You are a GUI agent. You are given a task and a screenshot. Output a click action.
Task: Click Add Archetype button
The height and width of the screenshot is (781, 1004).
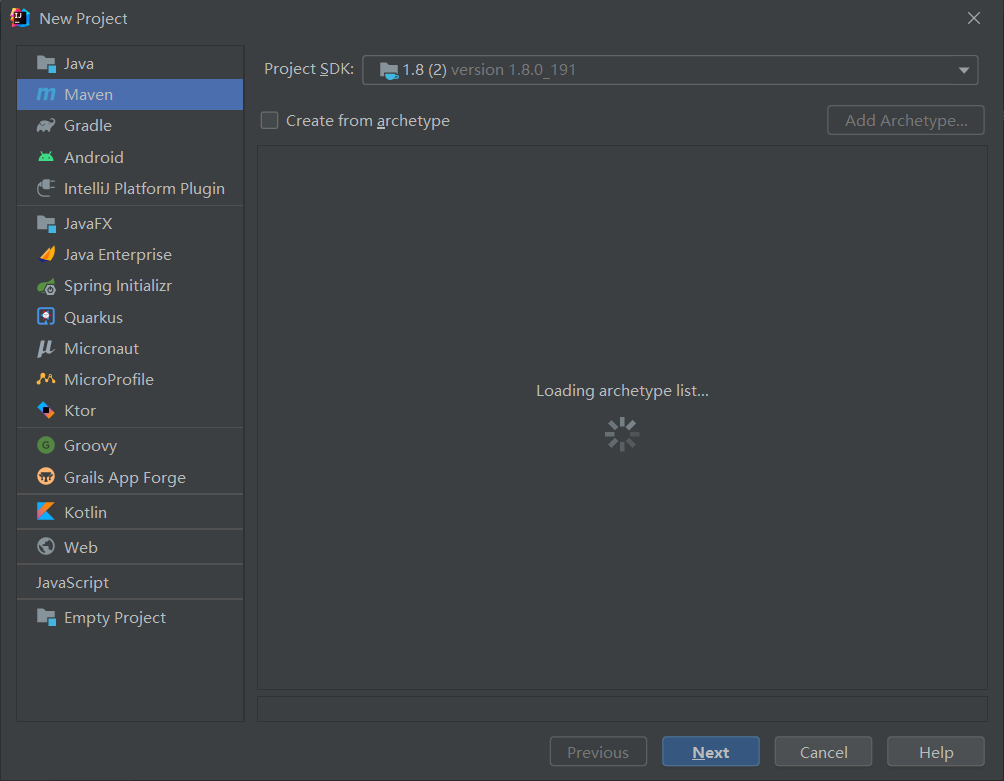[905, 120]
